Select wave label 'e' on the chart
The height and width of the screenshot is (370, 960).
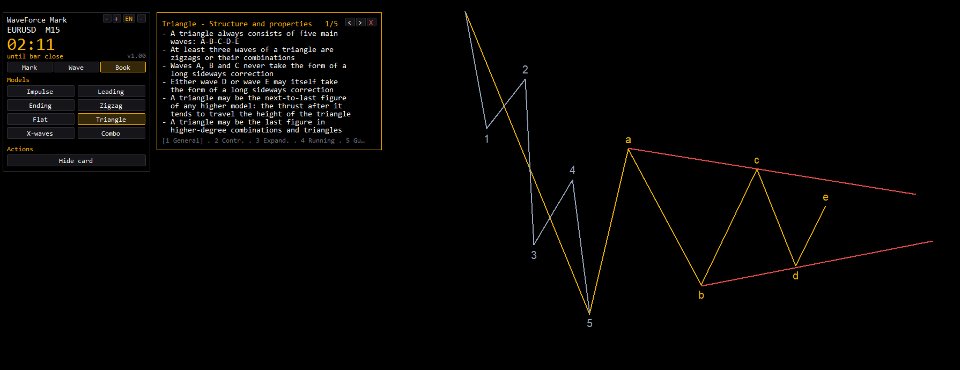coord(825,197)
